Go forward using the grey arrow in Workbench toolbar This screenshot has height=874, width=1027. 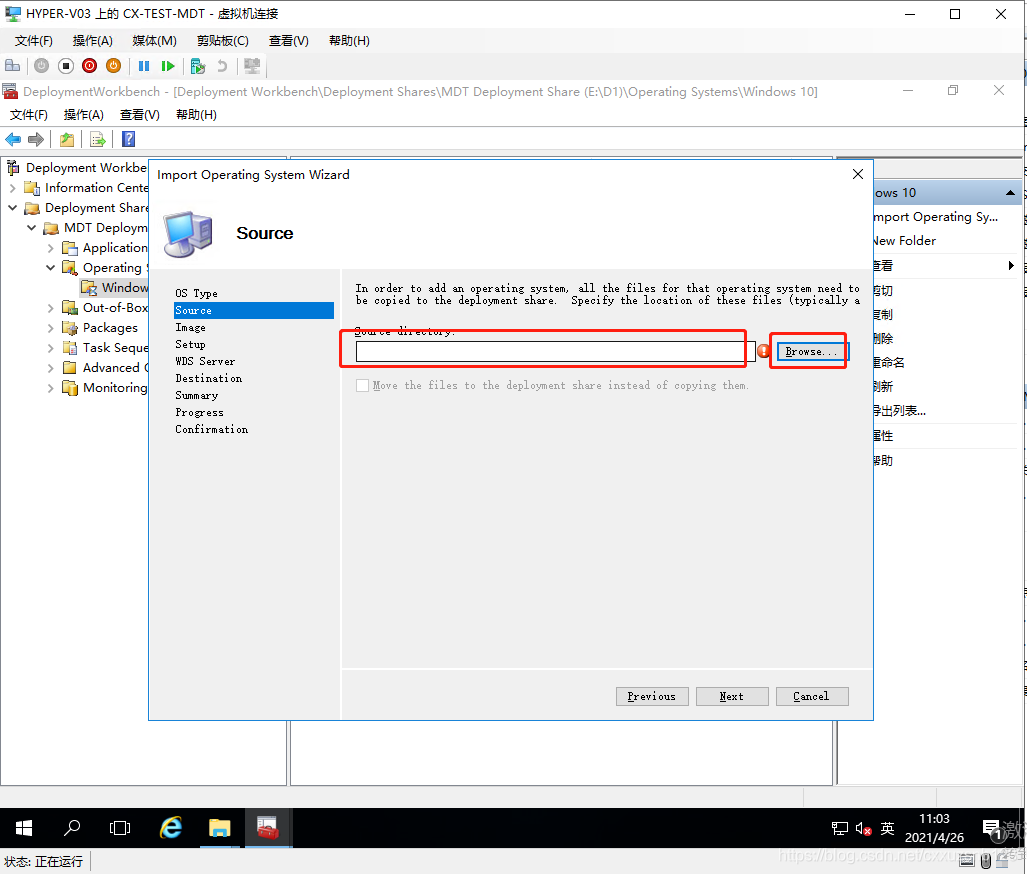(36, 139)
